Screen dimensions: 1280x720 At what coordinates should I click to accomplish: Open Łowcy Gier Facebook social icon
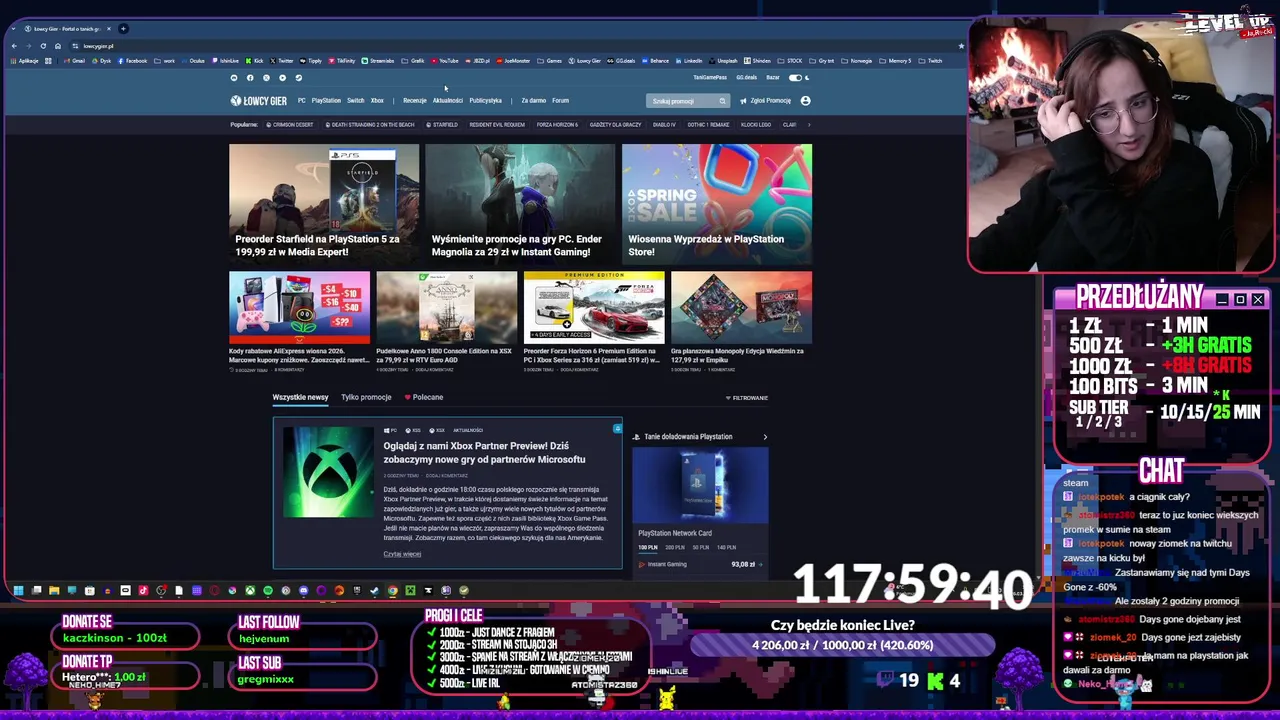(250, 78)
